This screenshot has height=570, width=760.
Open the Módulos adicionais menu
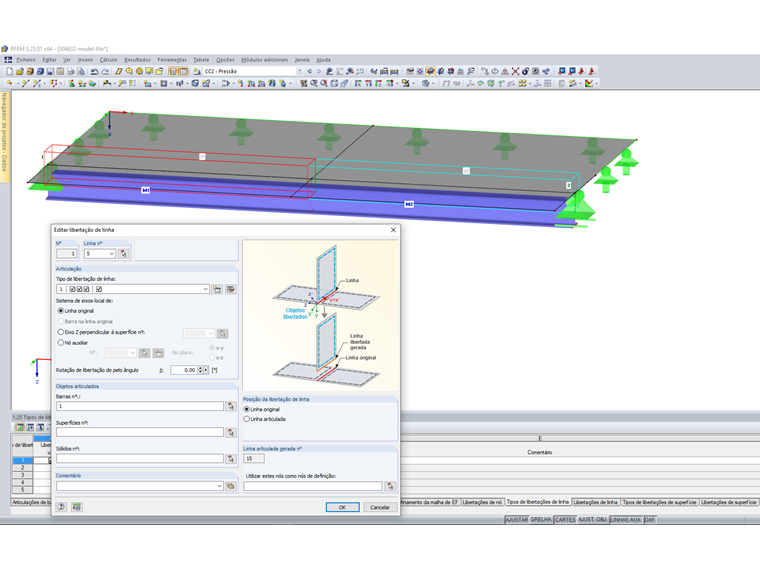(265, 60)
